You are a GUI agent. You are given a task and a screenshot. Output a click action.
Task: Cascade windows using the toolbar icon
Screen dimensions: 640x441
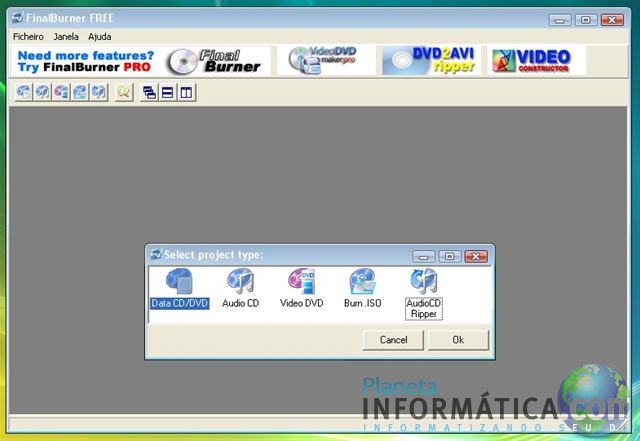coord(149,92)
